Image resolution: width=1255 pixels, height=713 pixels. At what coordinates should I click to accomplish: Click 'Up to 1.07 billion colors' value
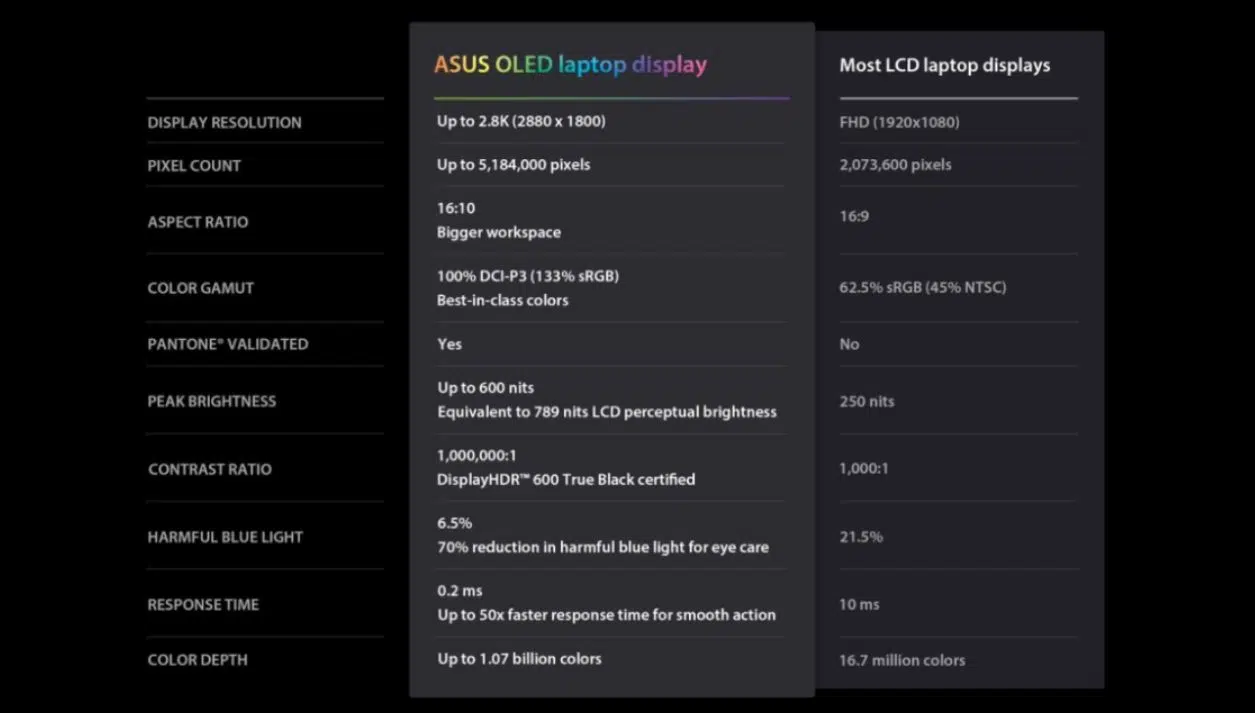point(519,659)
